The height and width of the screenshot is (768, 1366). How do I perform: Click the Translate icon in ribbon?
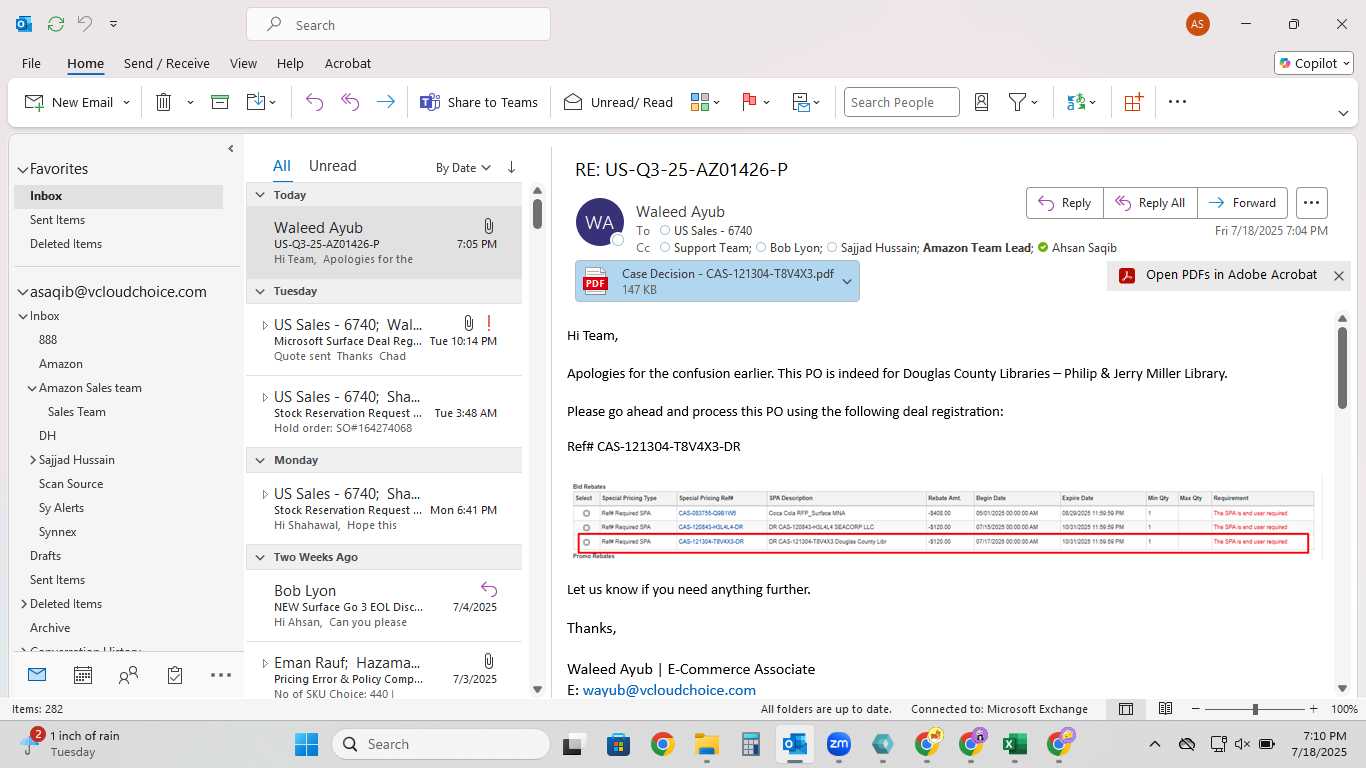point(1076,102)
